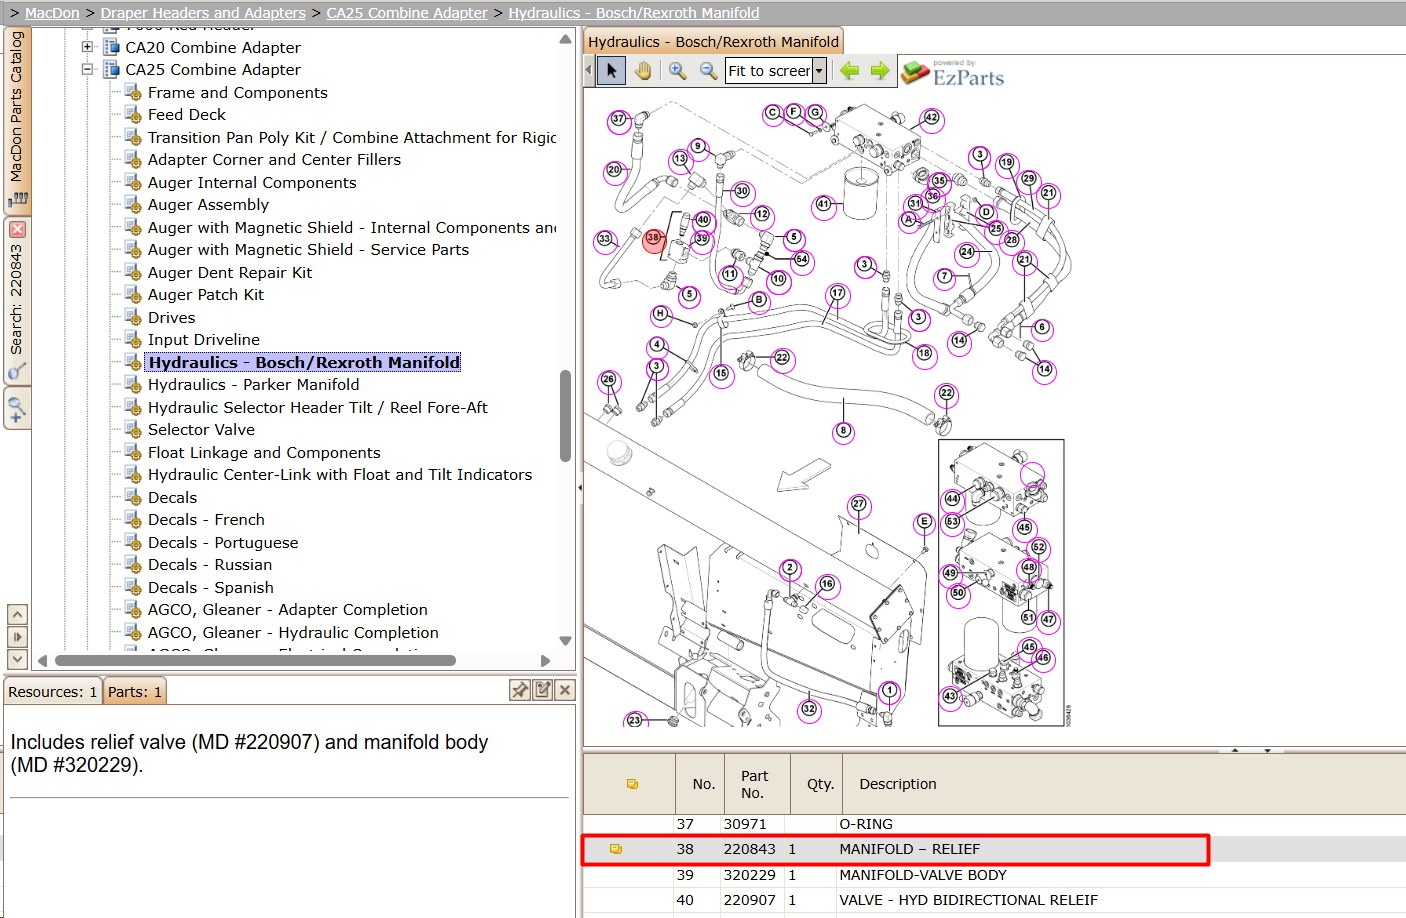Go to next diagram with right green arrow
This screenshot has width=1406, height=918.
[880, 71]
